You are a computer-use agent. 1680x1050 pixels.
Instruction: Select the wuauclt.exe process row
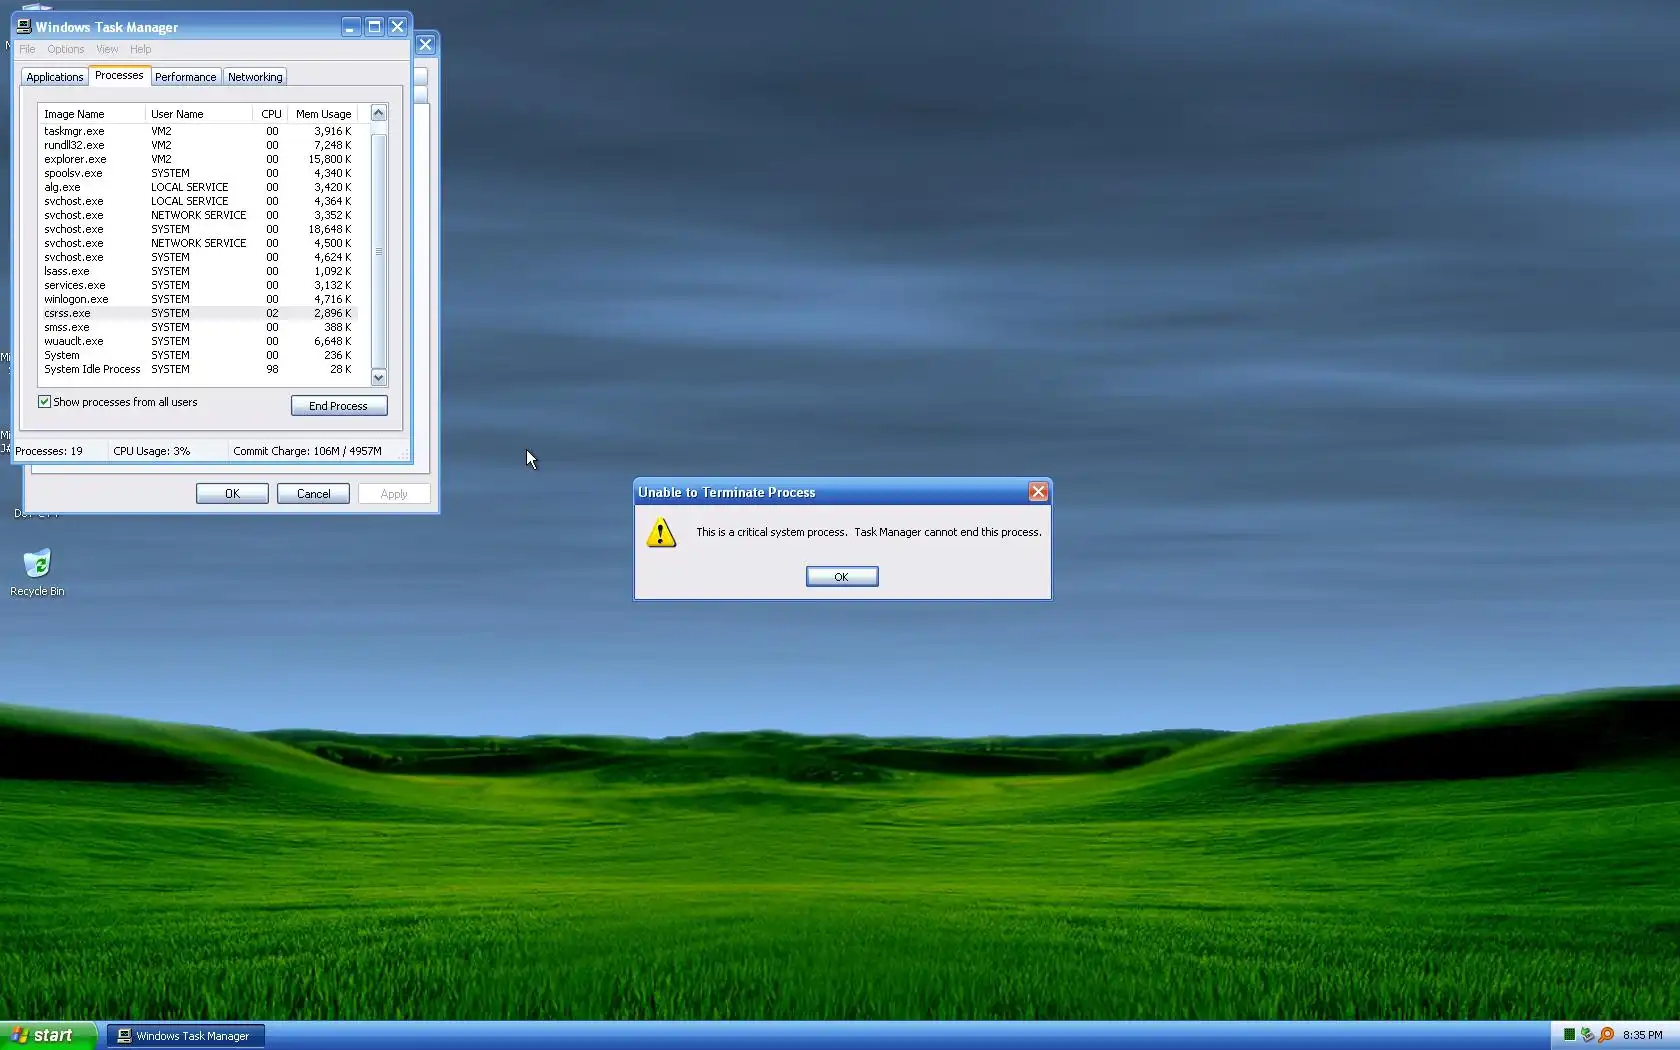pos(198,341)
